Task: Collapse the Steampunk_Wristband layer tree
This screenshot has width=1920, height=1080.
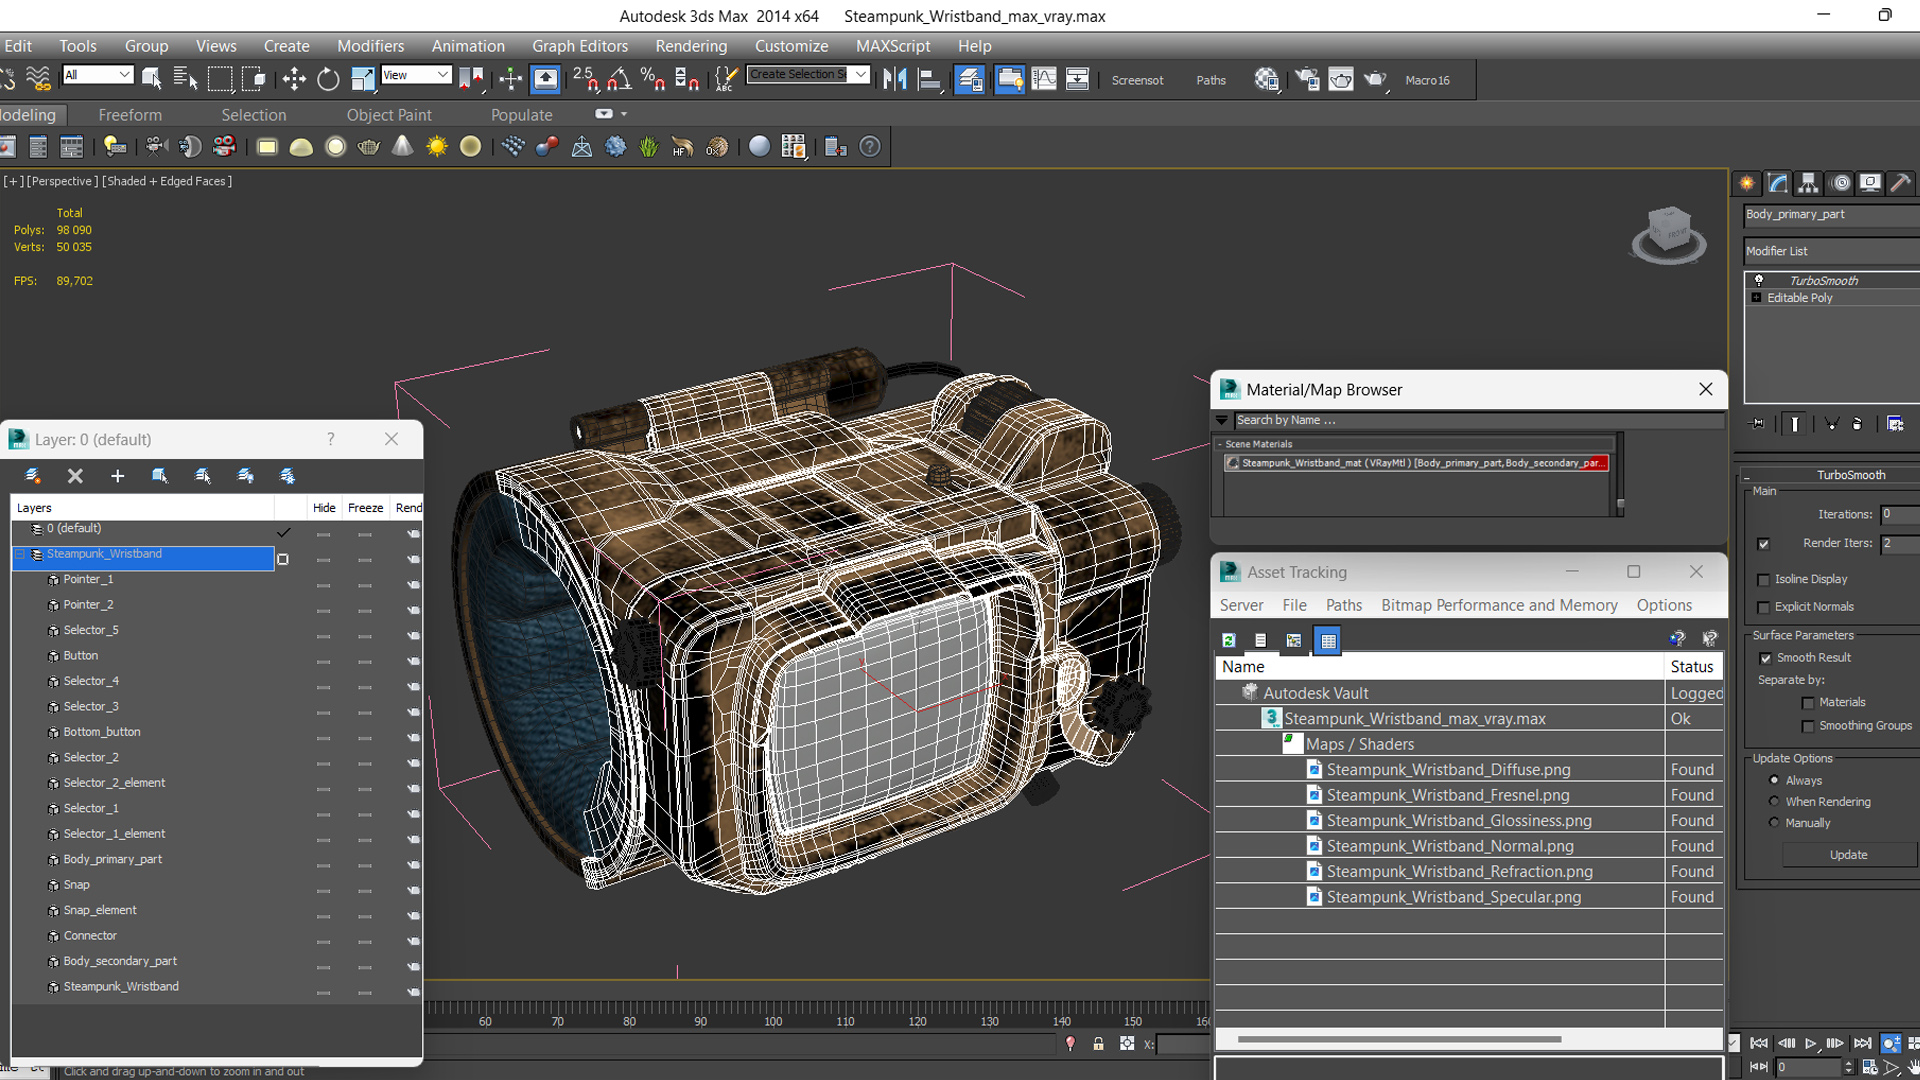Action: click(19, 554)
